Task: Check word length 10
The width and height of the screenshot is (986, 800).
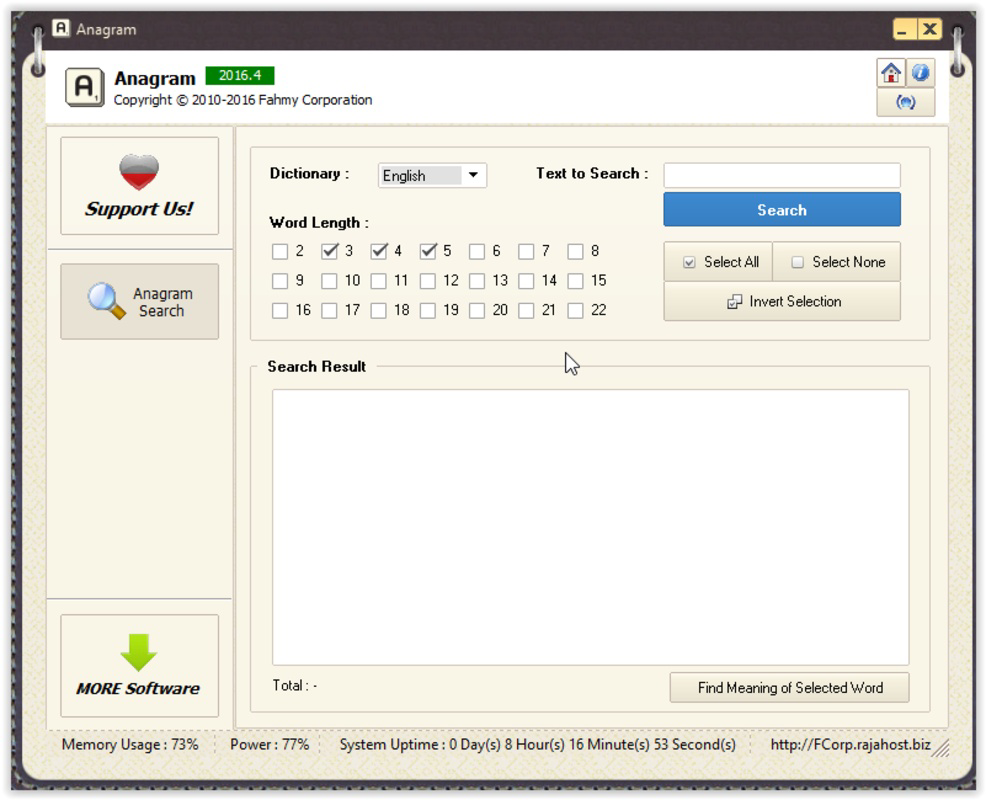Action: tap(330, 281)
